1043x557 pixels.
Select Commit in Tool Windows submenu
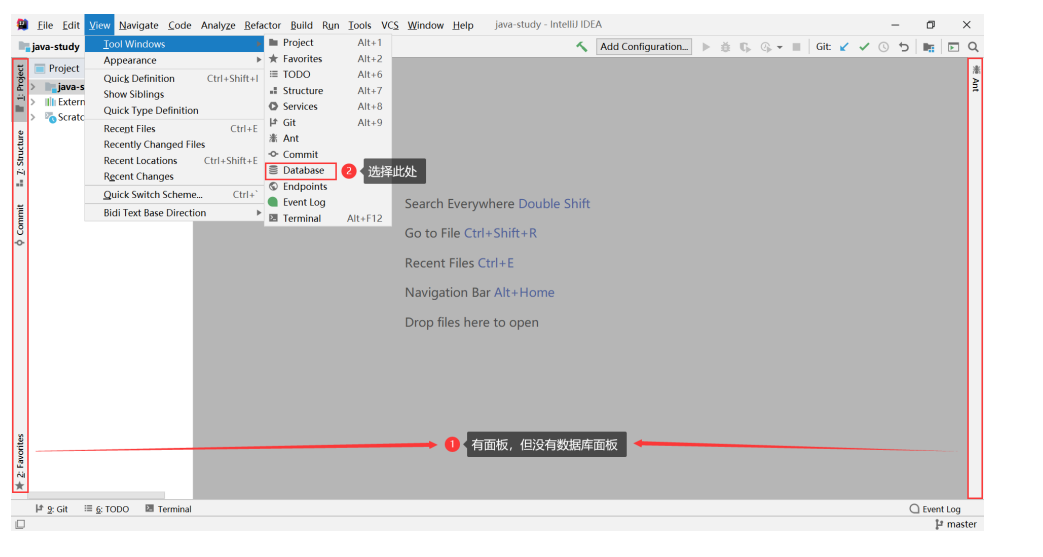[x=327, y=154]
